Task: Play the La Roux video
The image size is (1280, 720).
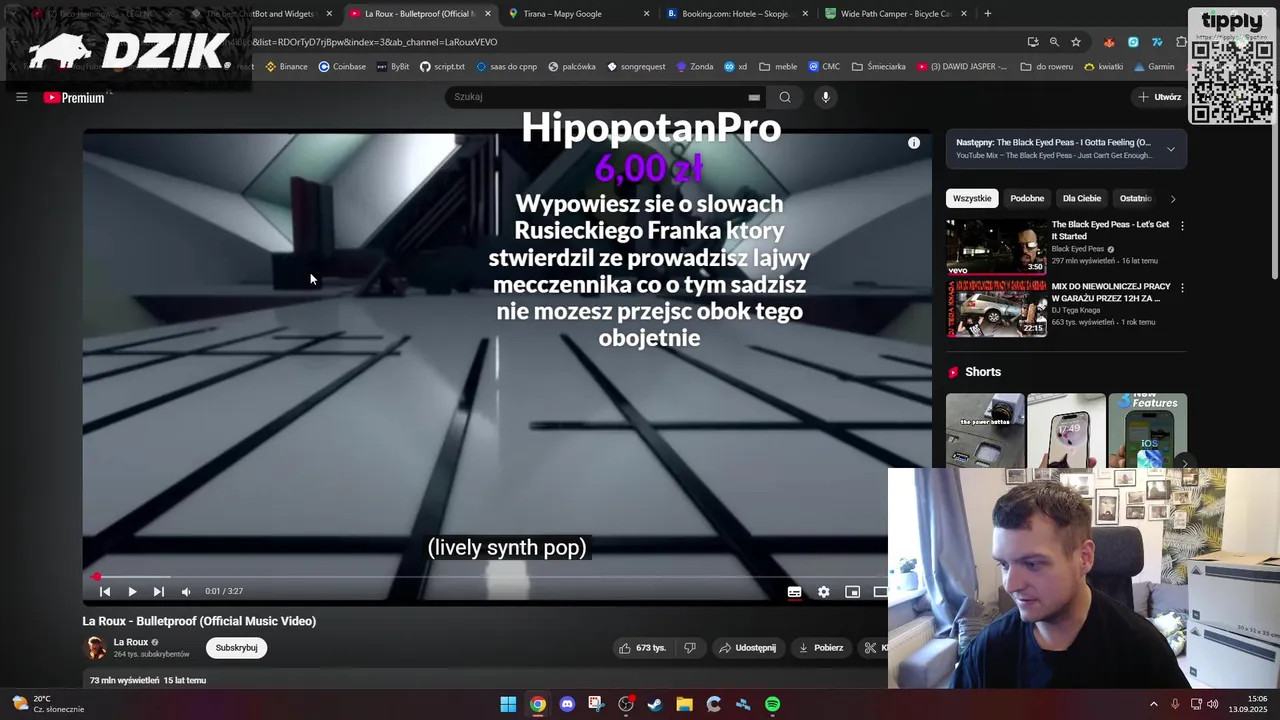Action: (132, 592)
